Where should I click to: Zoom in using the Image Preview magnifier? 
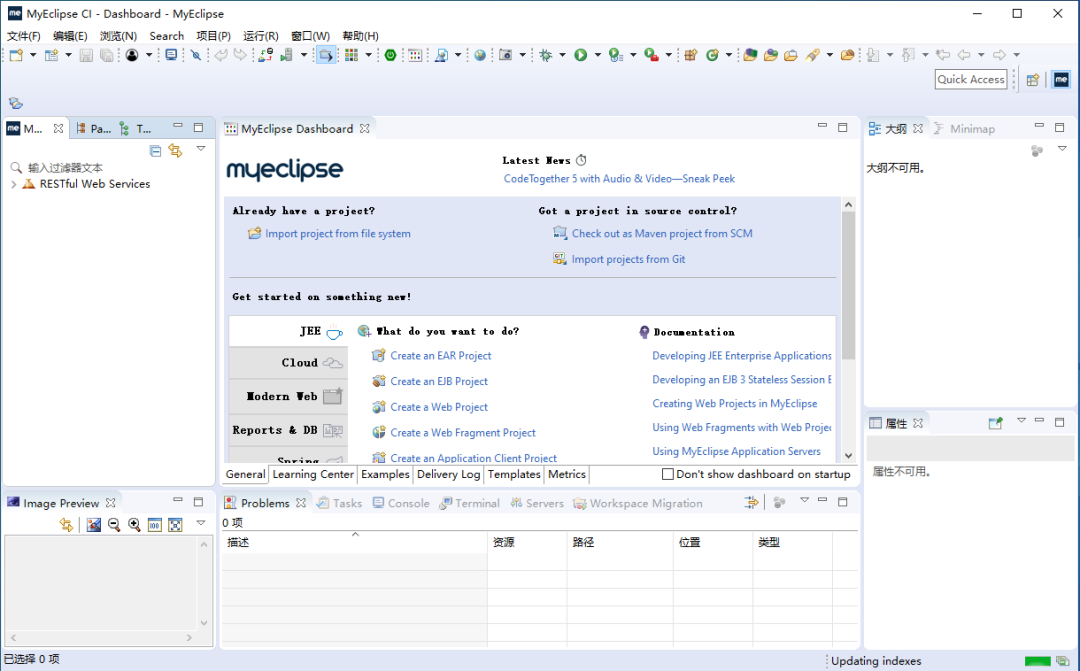tap(134, 525)
